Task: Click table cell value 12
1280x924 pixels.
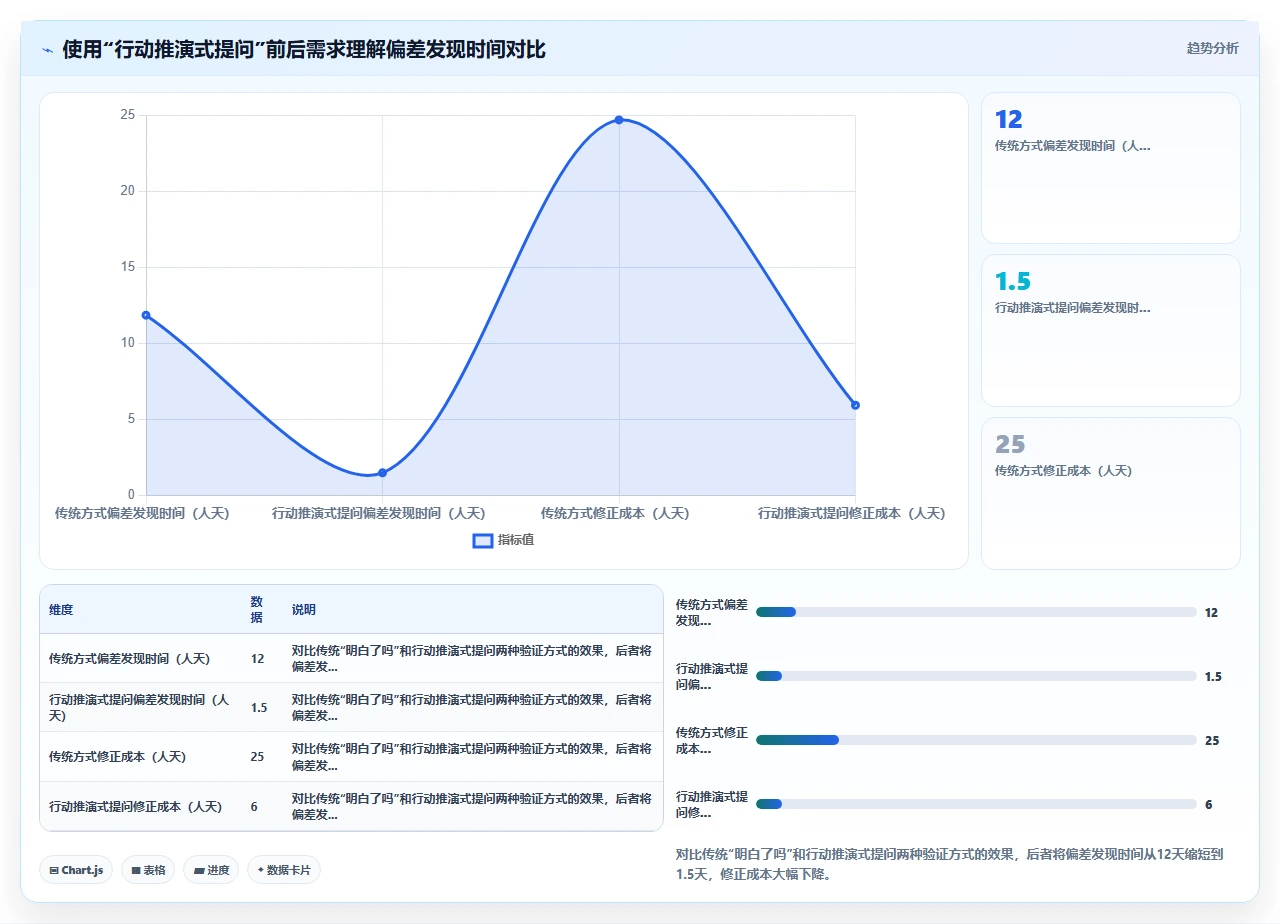Action: pos(258,659)
